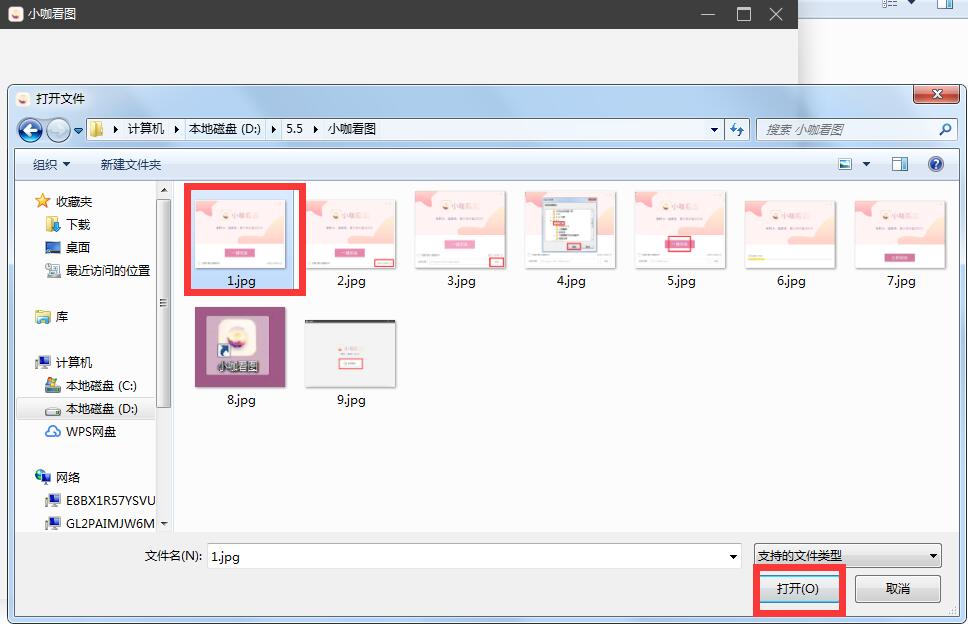Toggle the preview pane icon
This screenshot has height=624, width=968.
tap(900, 164)
